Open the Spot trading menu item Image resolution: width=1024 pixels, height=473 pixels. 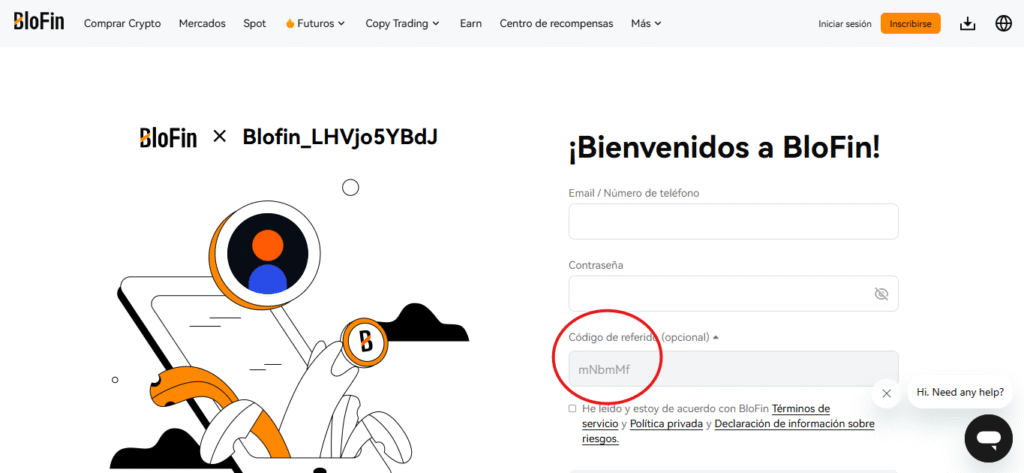click(x=255, y=24)
